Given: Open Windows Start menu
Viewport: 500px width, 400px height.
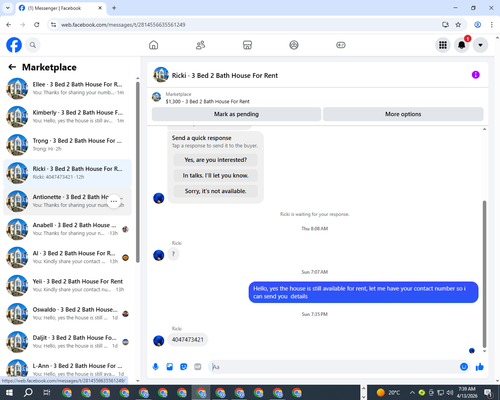Looking at the screenshot, I should coord(9,392).
